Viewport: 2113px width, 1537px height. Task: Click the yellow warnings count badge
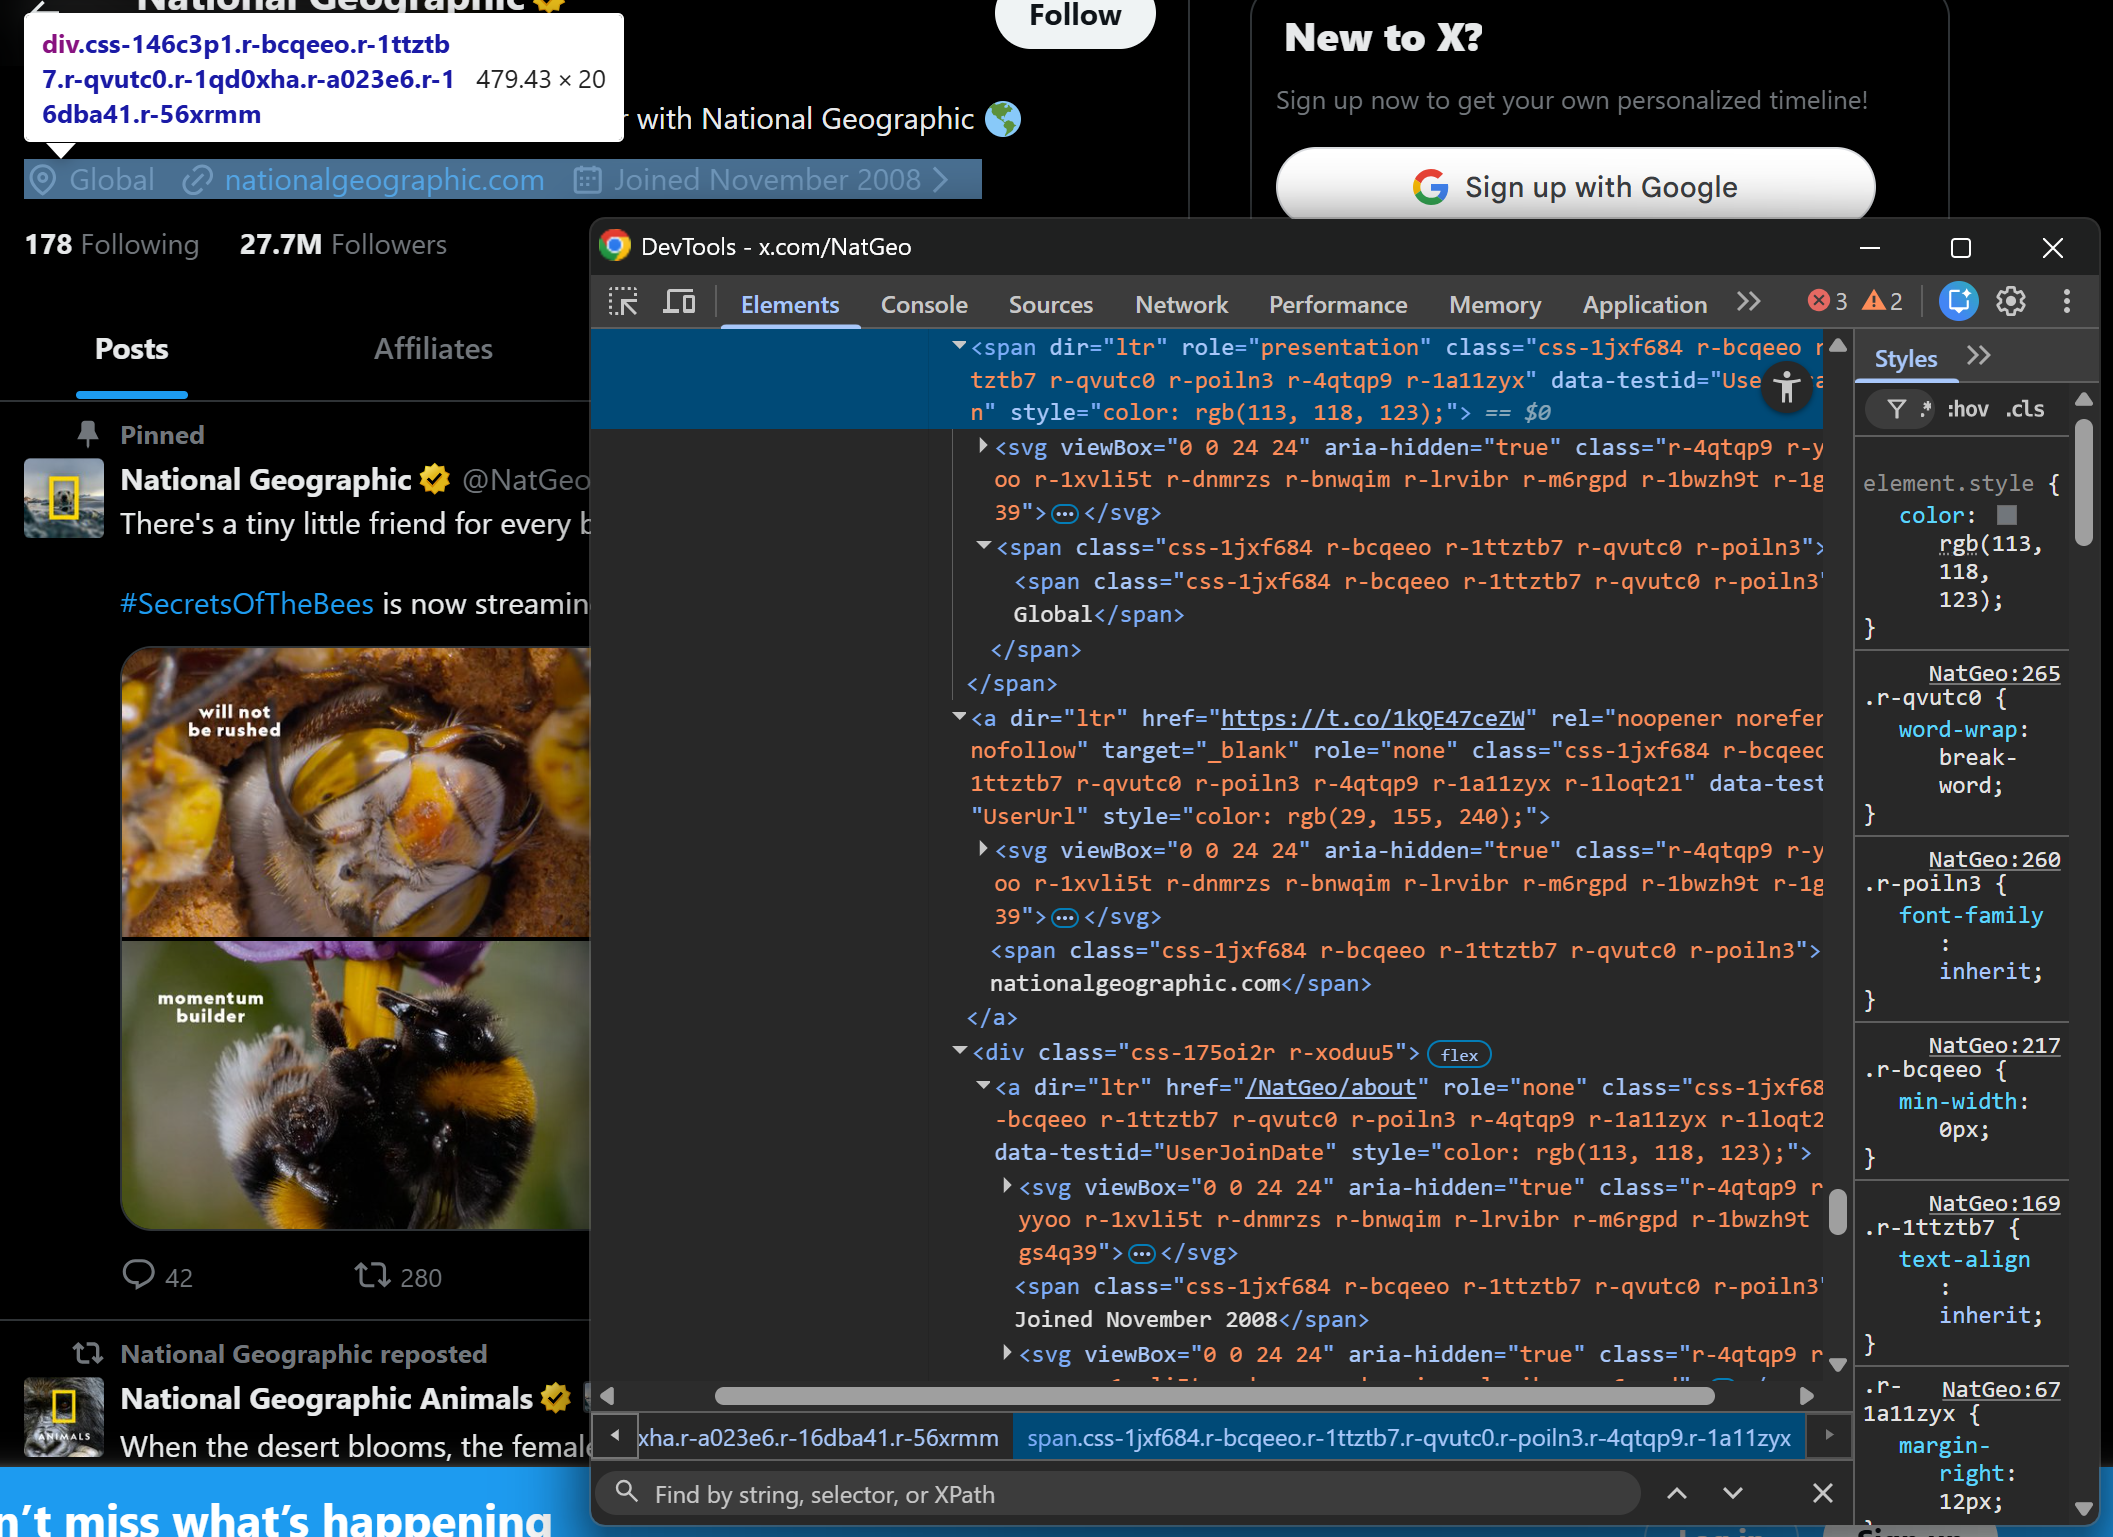[x=1883, y=301]
